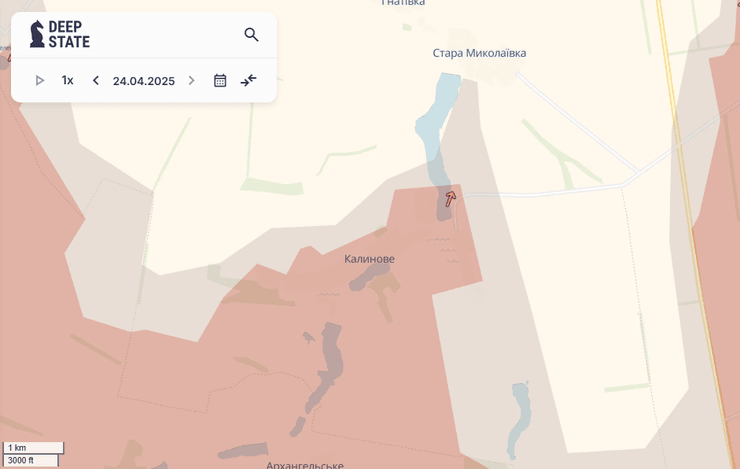
Task: Click the 24.04.2025 date field
Action: click(x=143, y=80)
